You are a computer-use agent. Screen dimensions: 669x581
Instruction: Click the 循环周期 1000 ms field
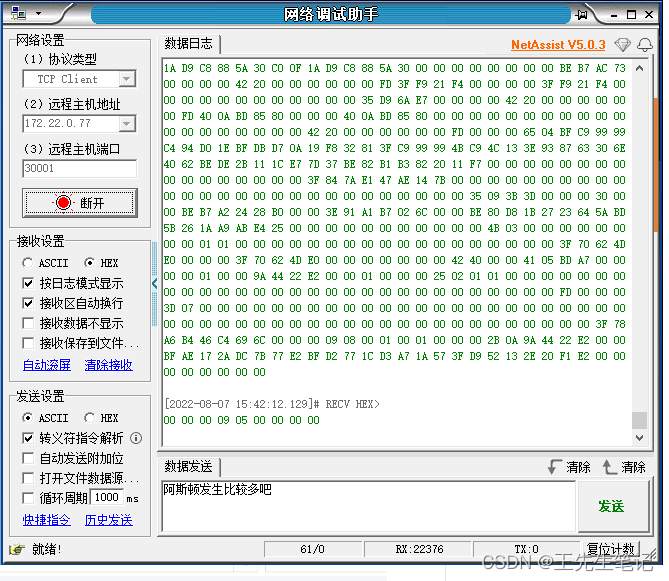[107, 497]
